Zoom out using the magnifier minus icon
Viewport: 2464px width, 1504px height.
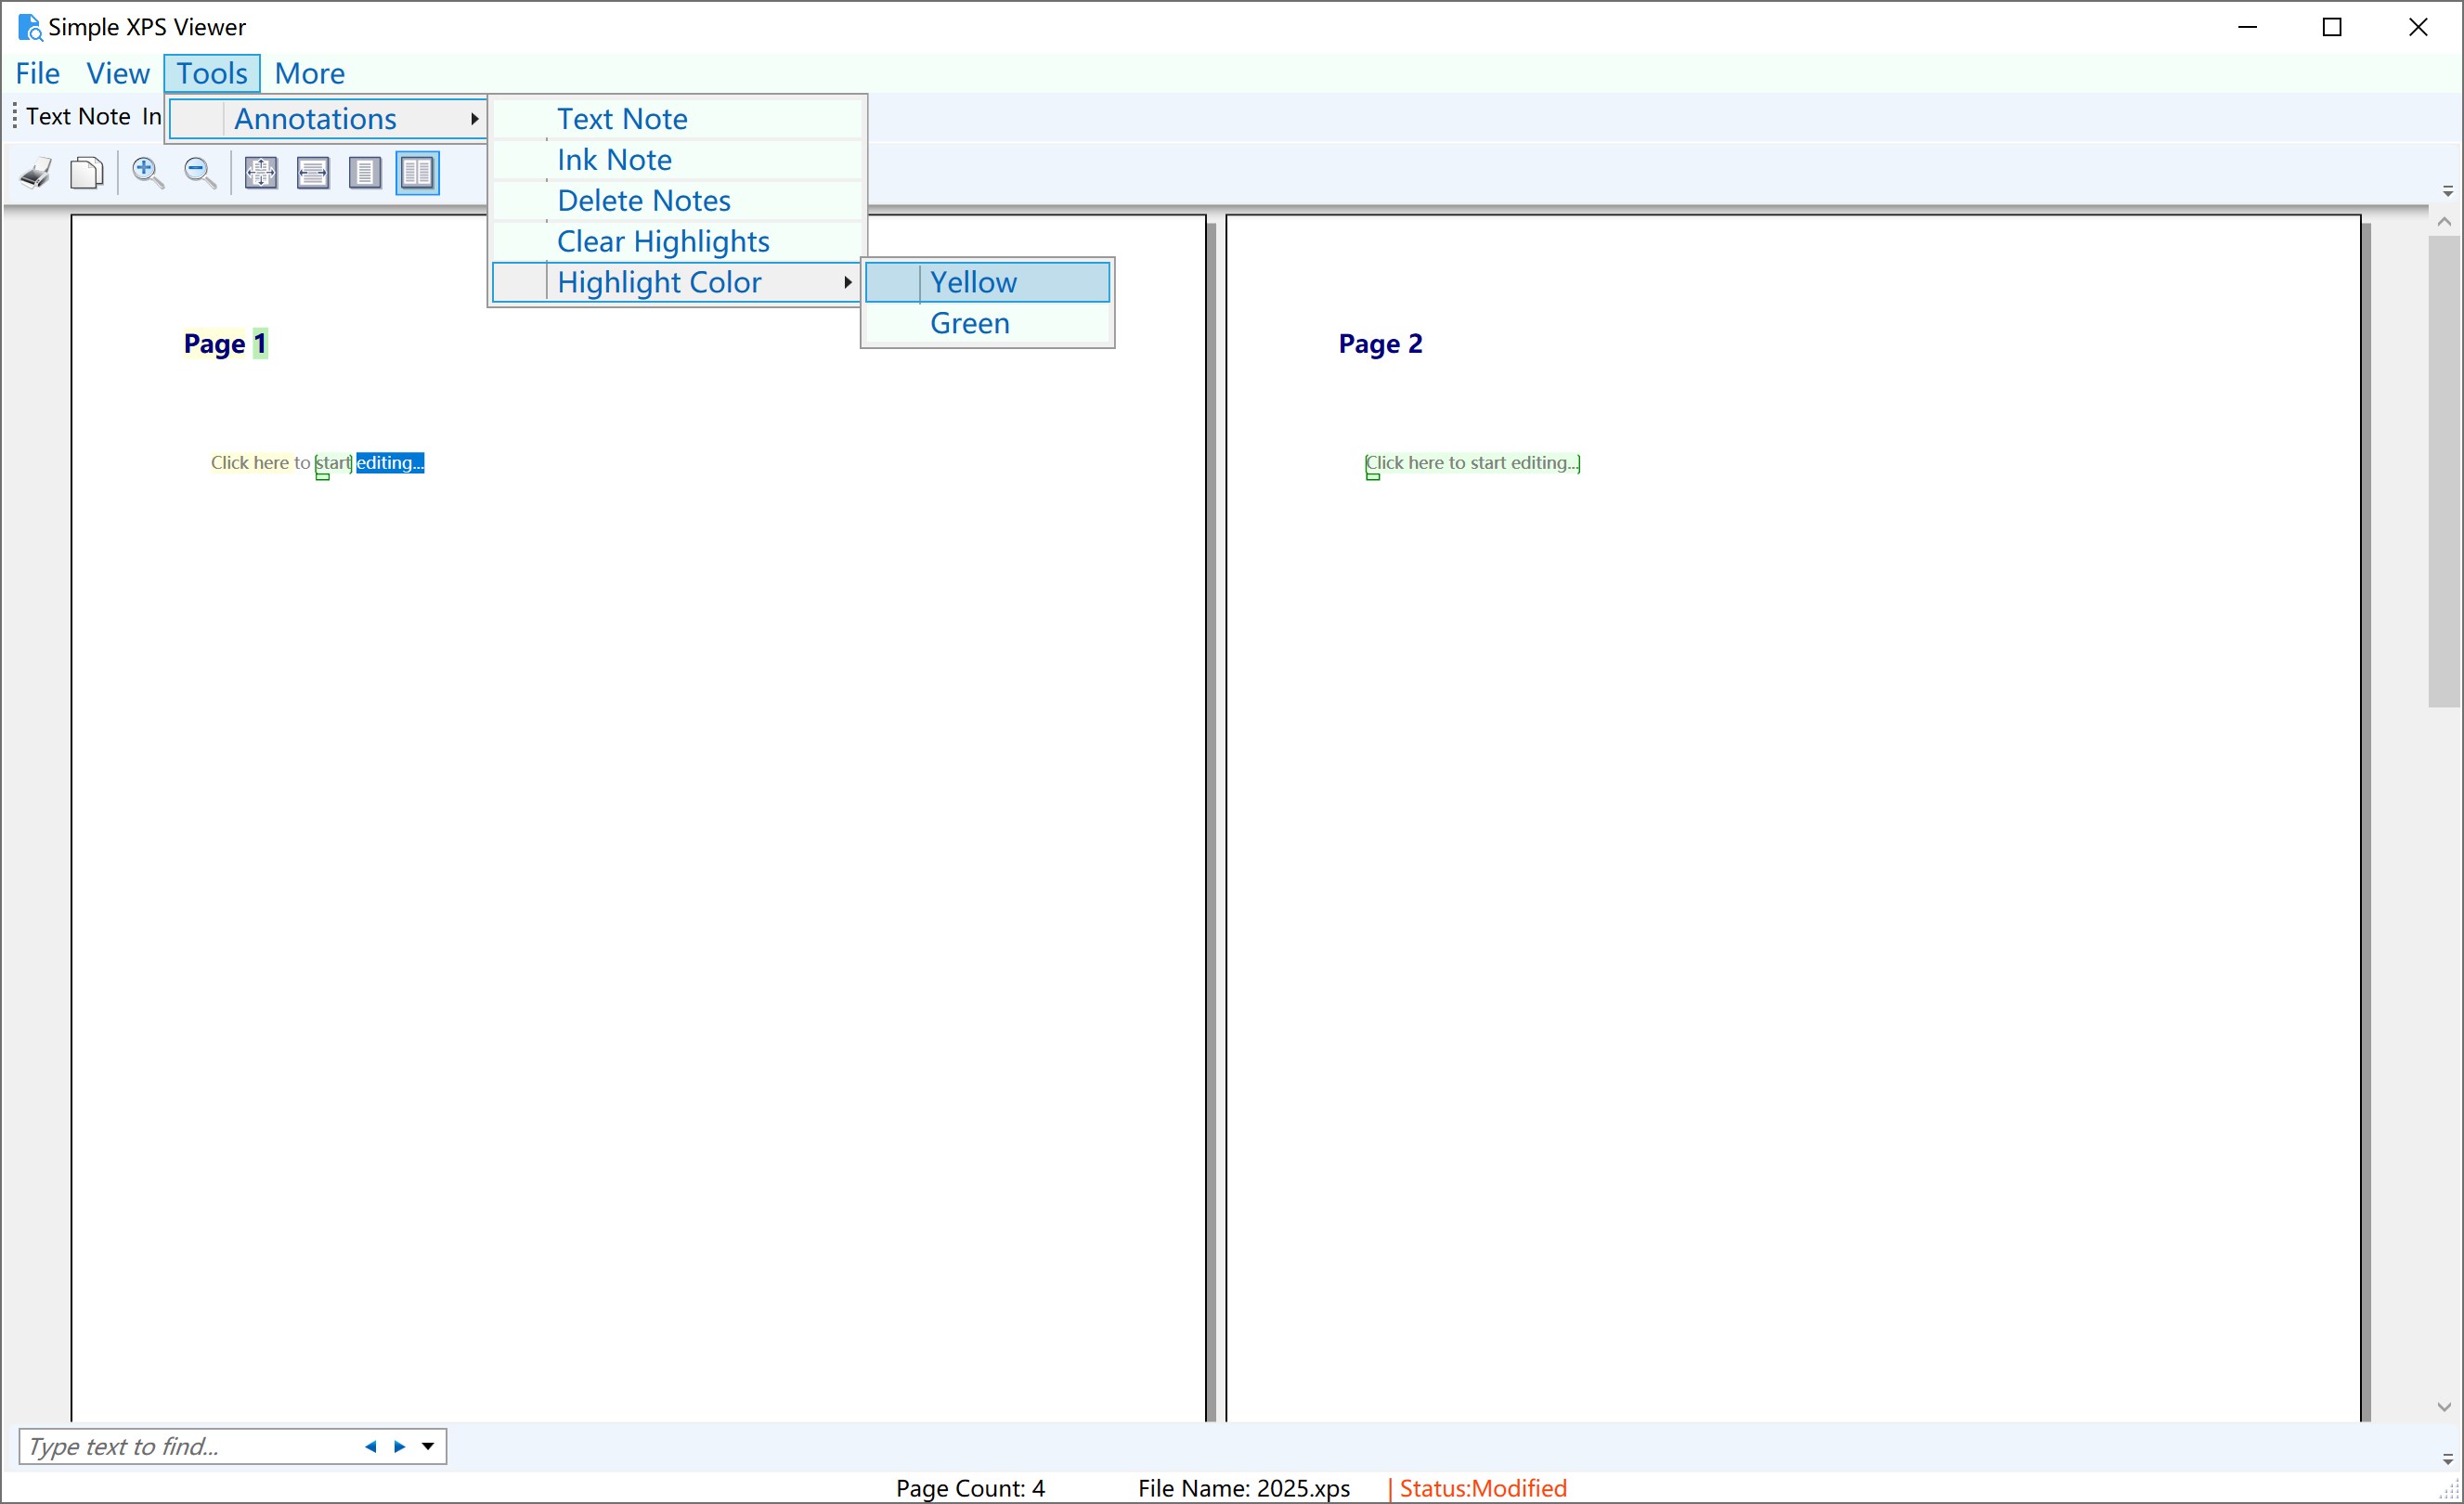coord(199,172)
